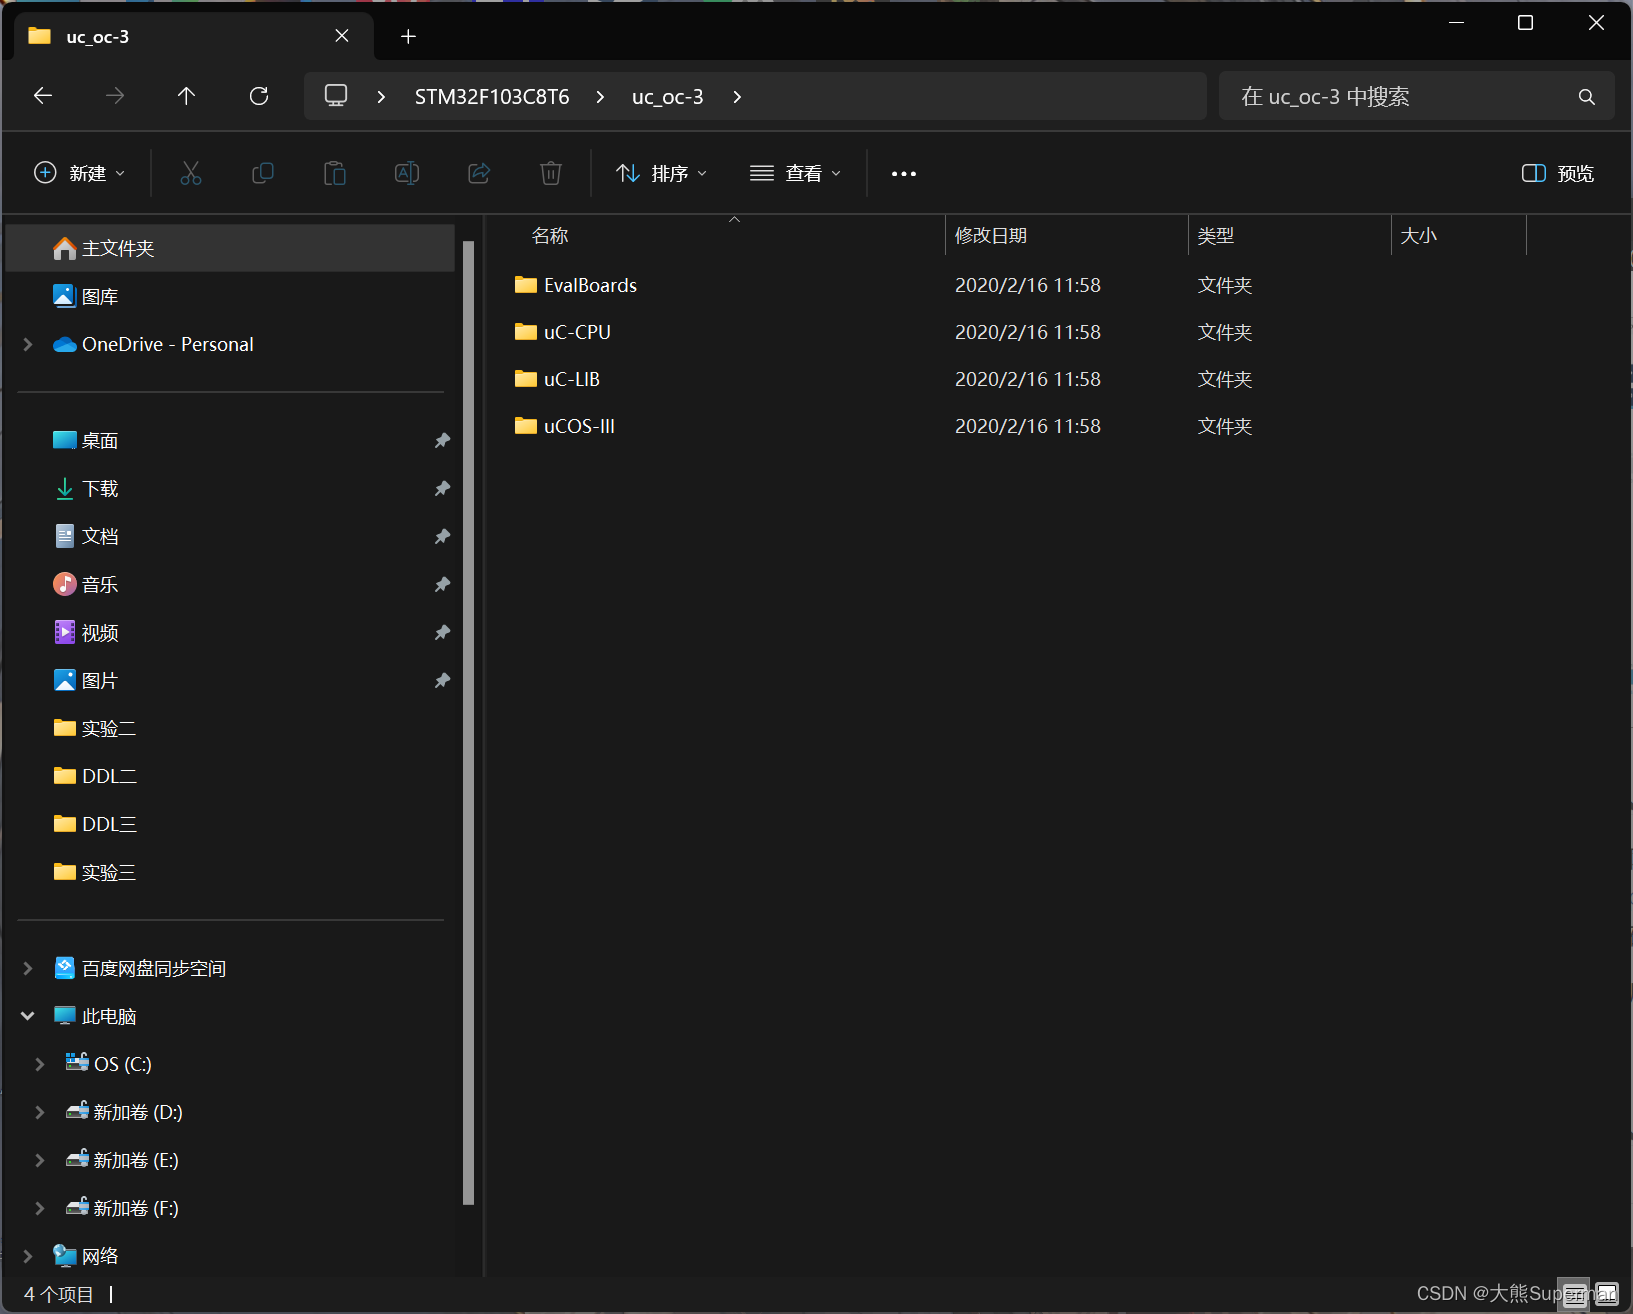Switch to details view in status bar
This screenshot has height=1314, width=1633.
point(1574,1294)
